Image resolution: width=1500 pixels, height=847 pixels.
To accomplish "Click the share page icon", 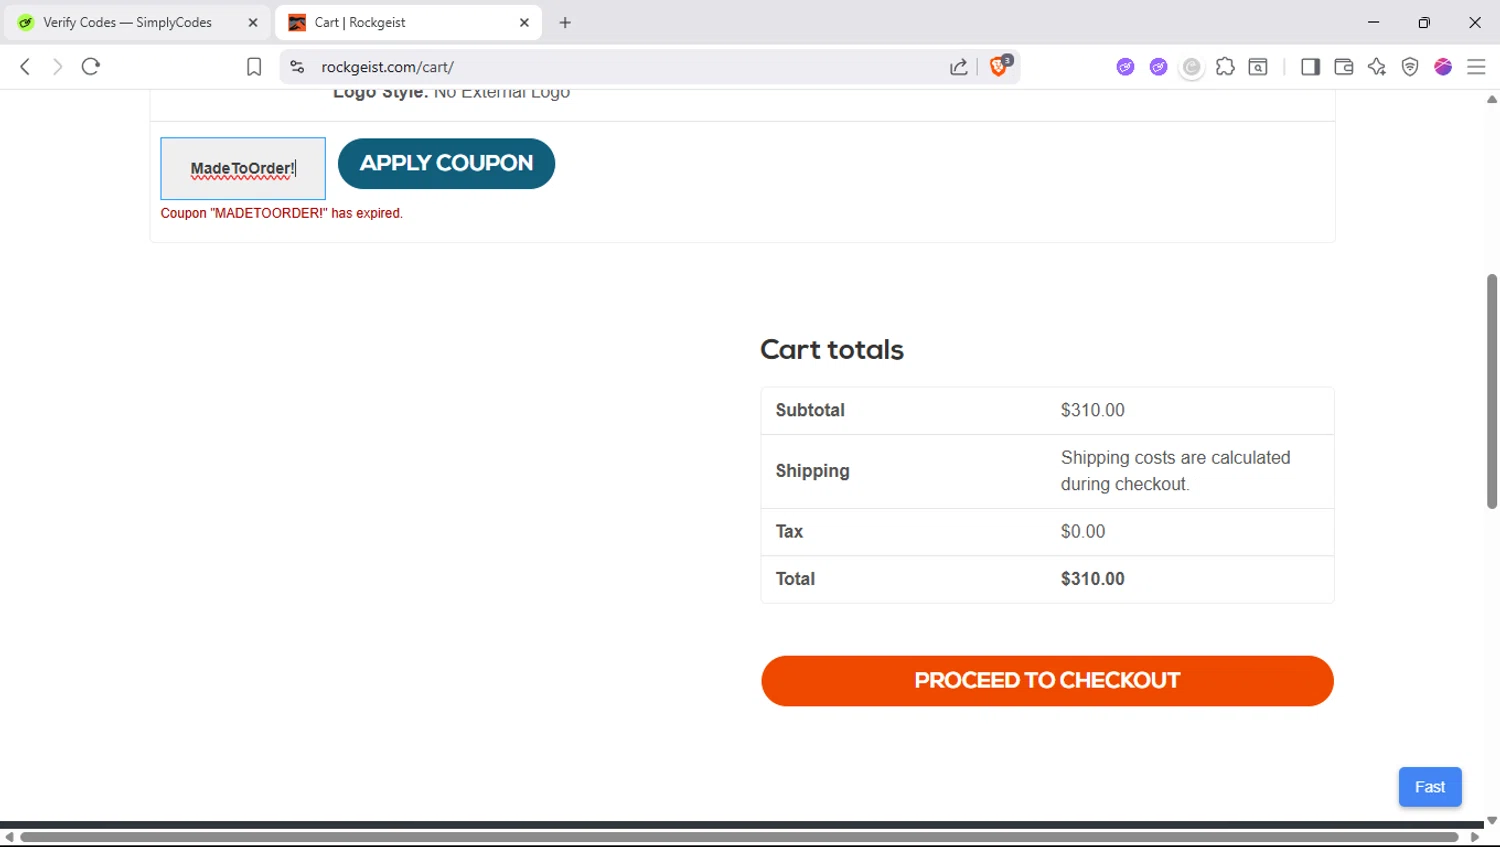I will [959, 67].
